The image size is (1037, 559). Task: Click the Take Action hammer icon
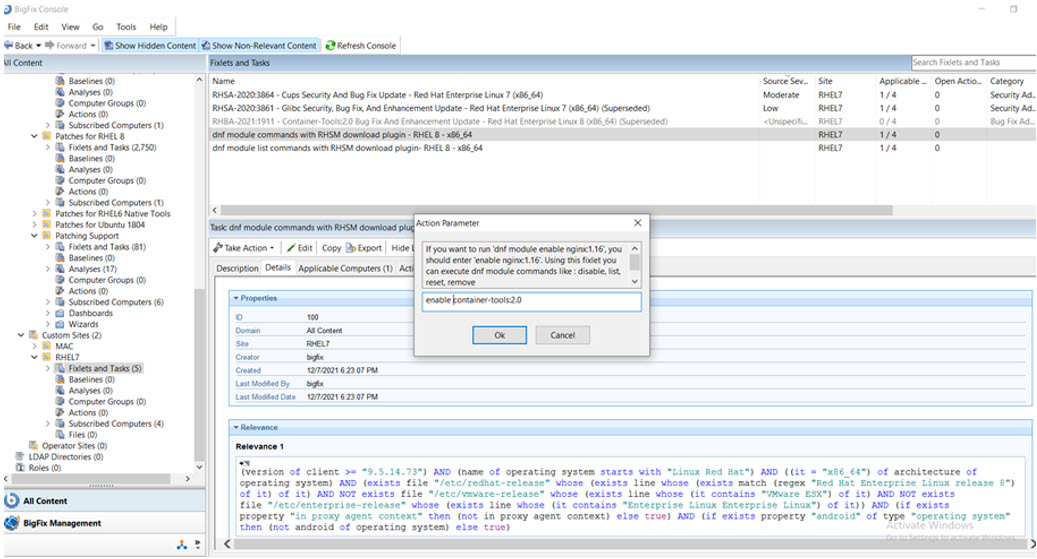(218, 248)
